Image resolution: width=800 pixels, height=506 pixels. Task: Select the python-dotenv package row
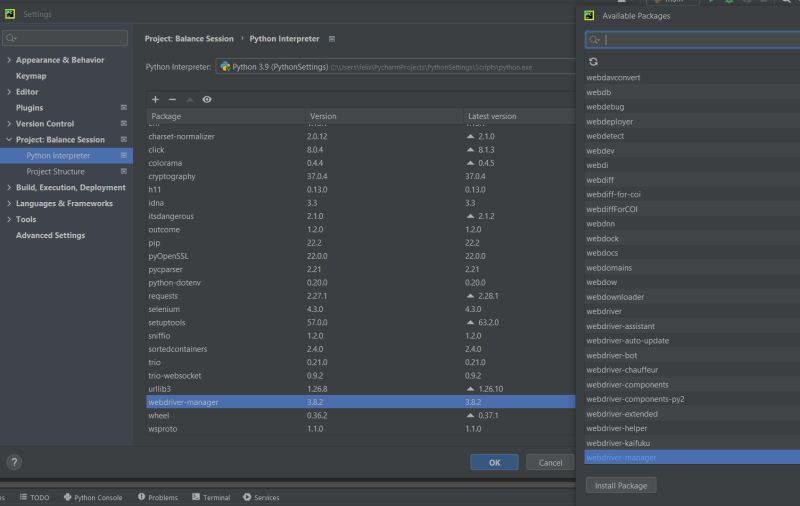click(361, 283)
